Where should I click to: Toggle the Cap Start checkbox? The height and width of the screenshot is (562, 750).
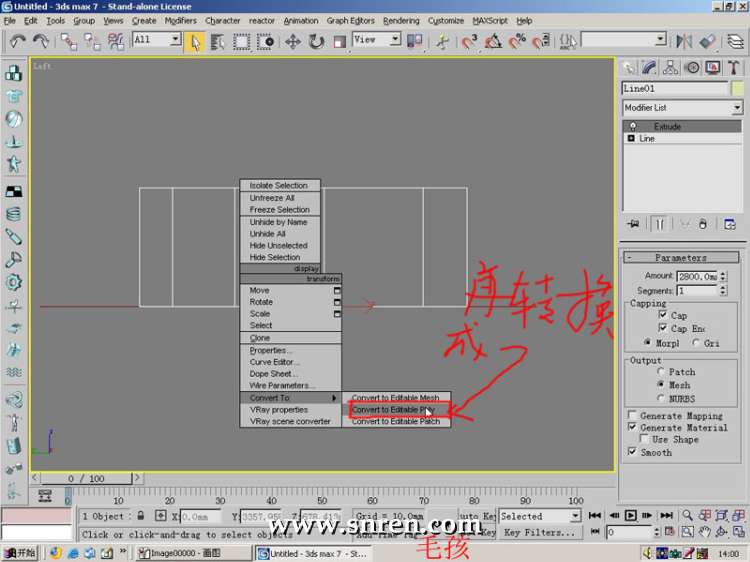[662, 314]
